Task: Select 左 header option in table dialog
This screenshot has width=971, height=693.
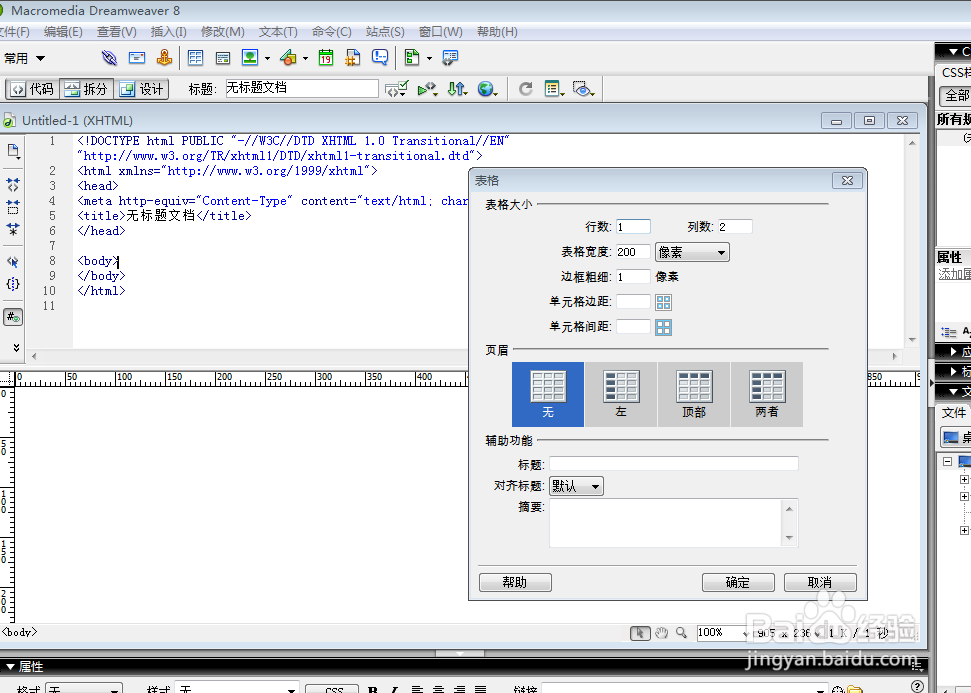Action: [x=620, y=393]
